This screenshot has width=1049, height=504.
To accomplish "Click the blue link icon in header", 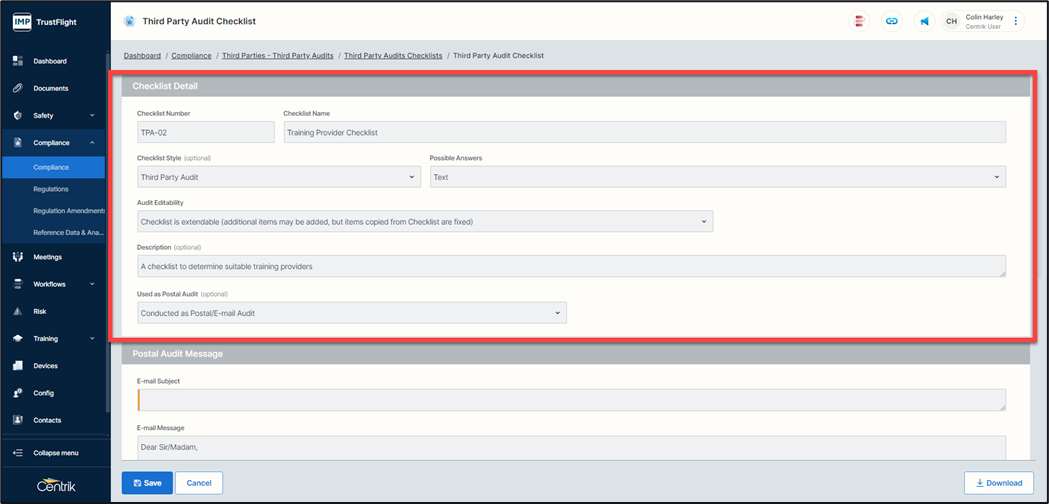I will [891, 21].
